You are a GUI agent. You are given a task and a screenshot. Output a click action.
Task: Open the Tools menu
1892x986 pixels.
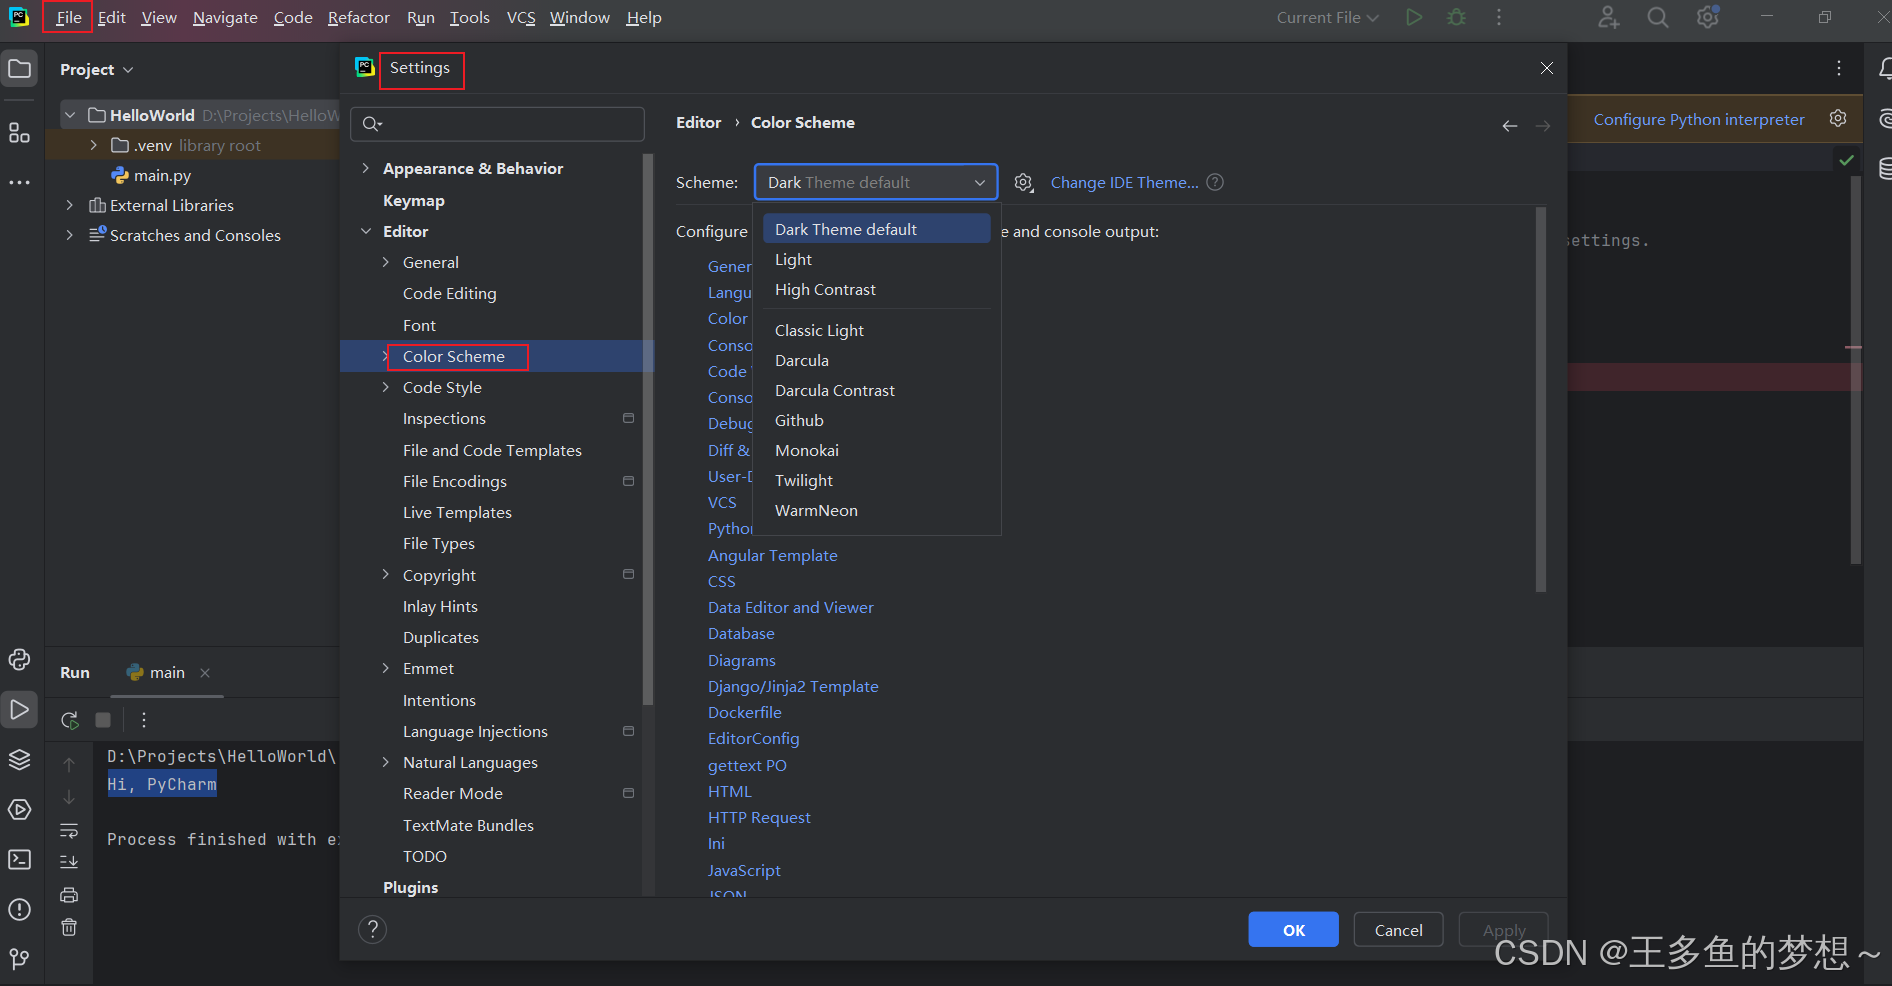469,17
